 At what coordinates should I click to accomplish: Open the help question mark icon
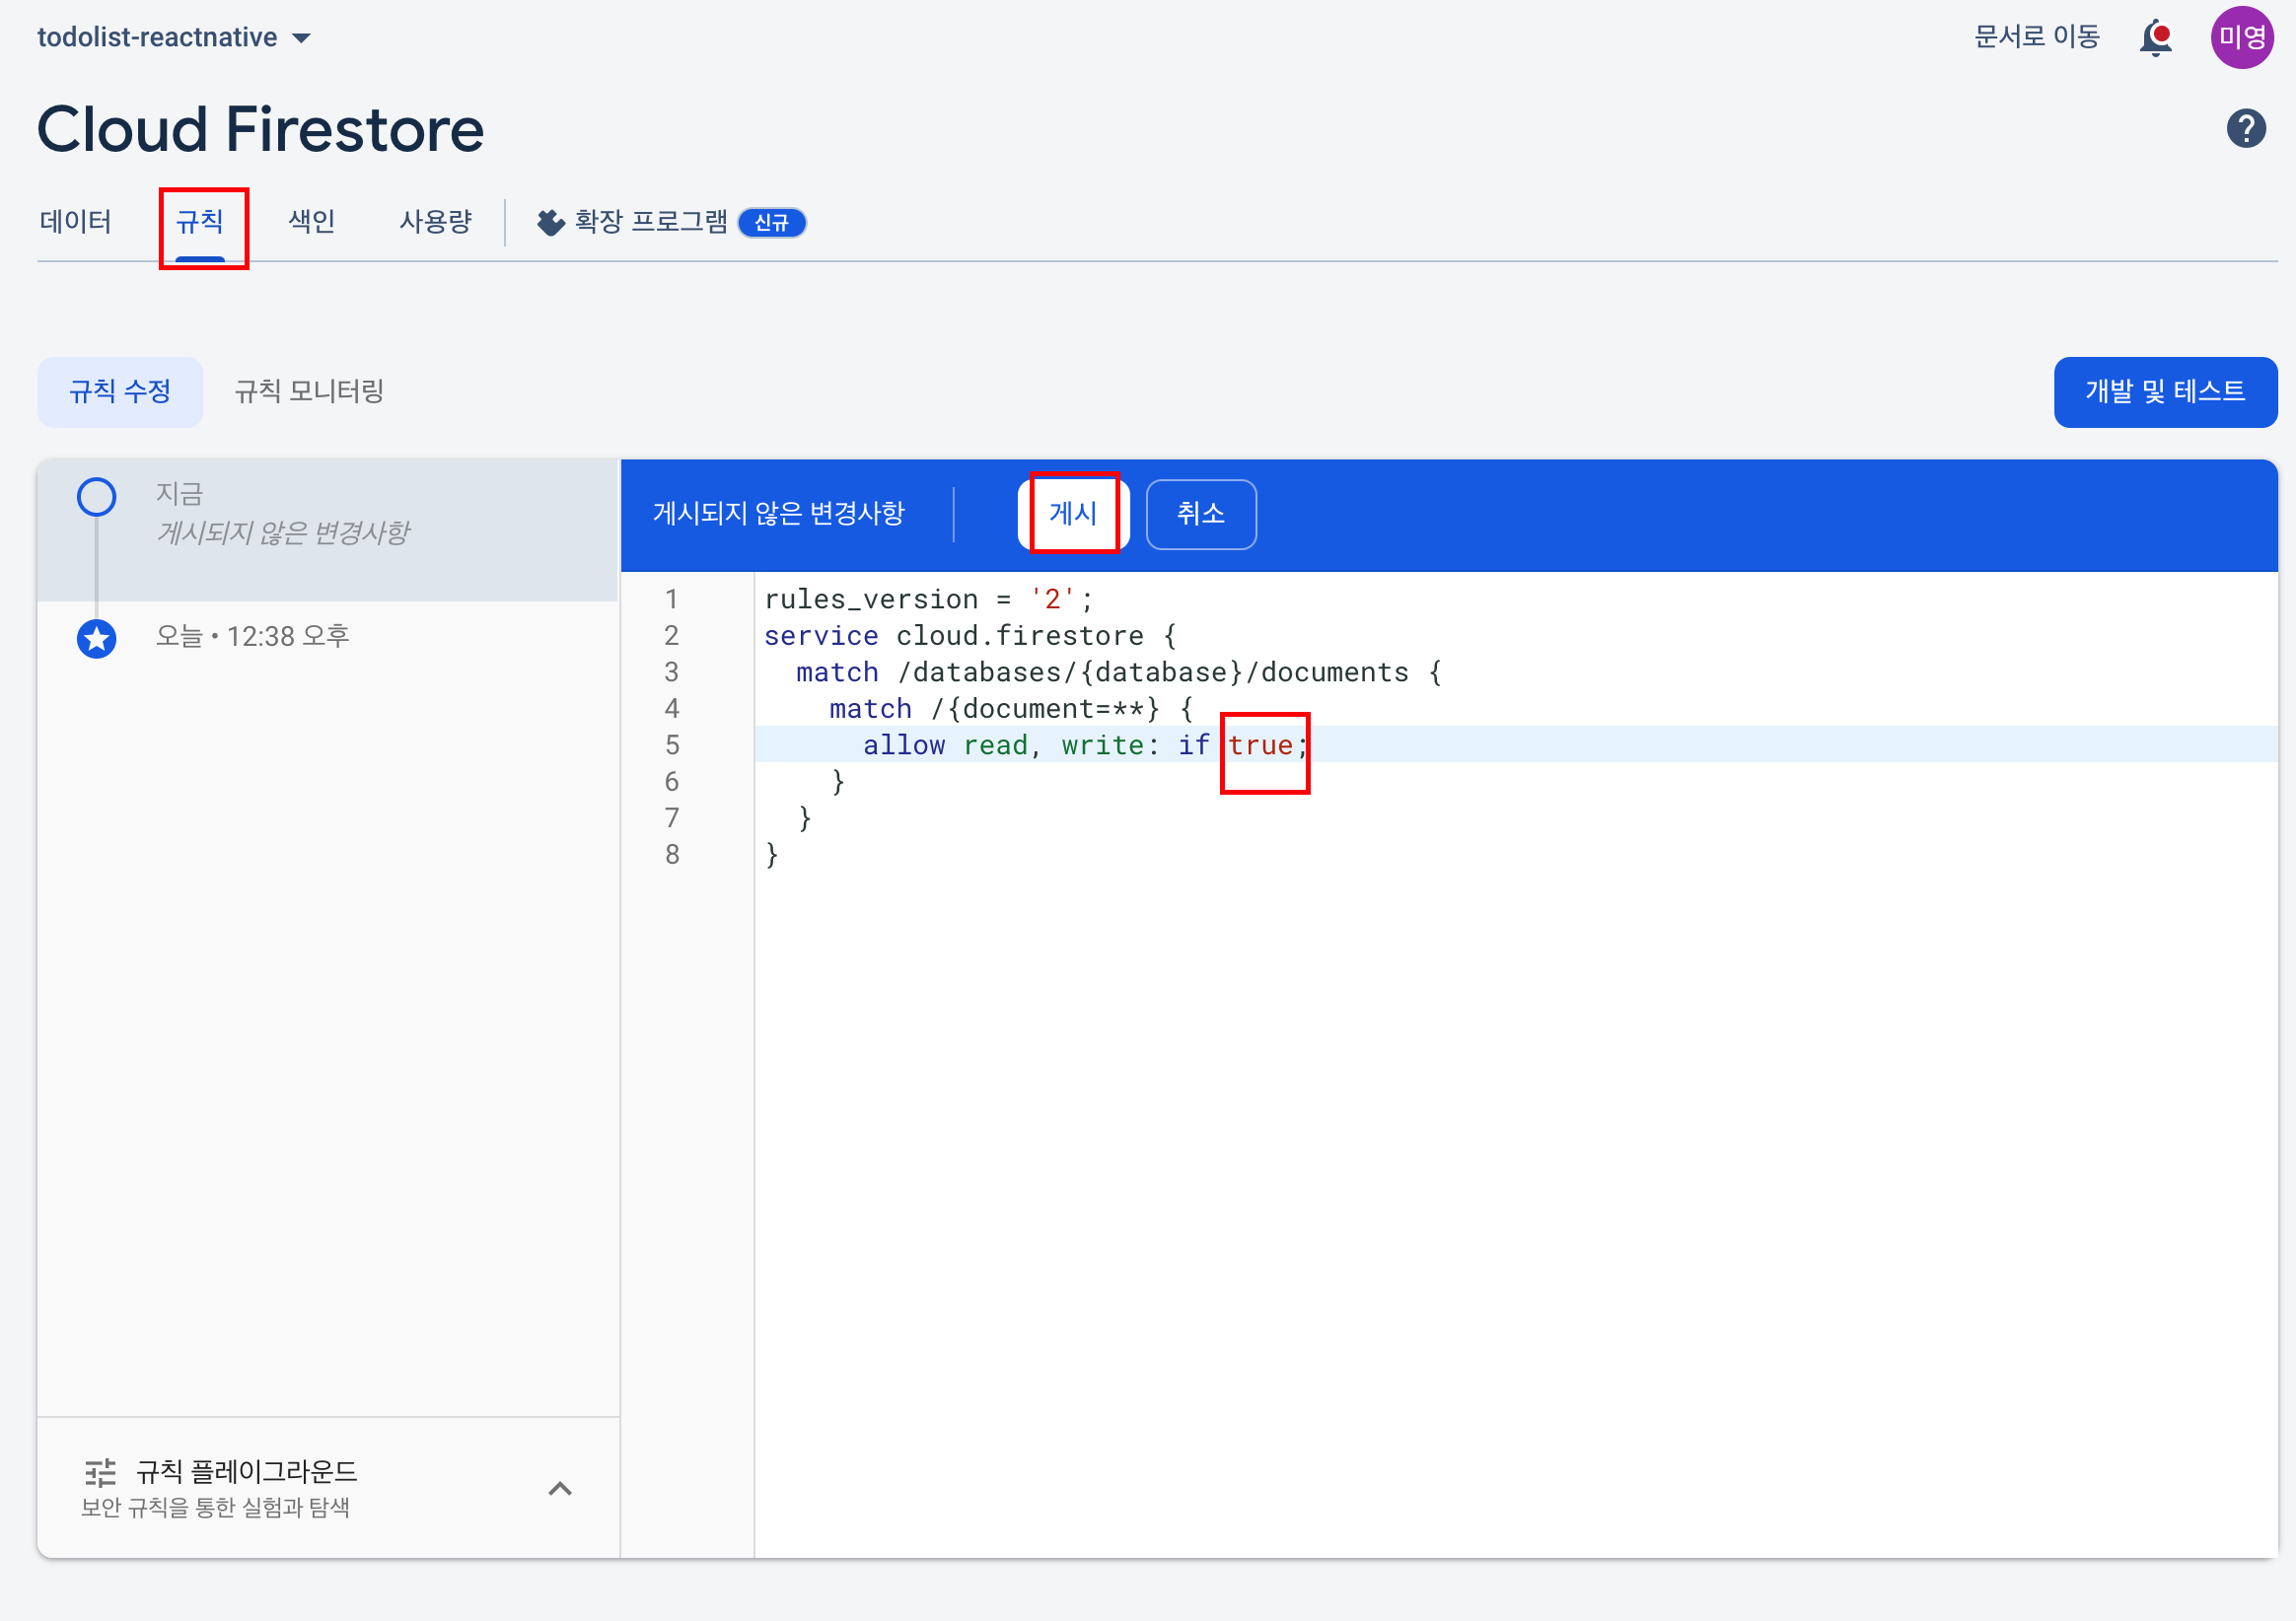click(x=2245, y=128)
